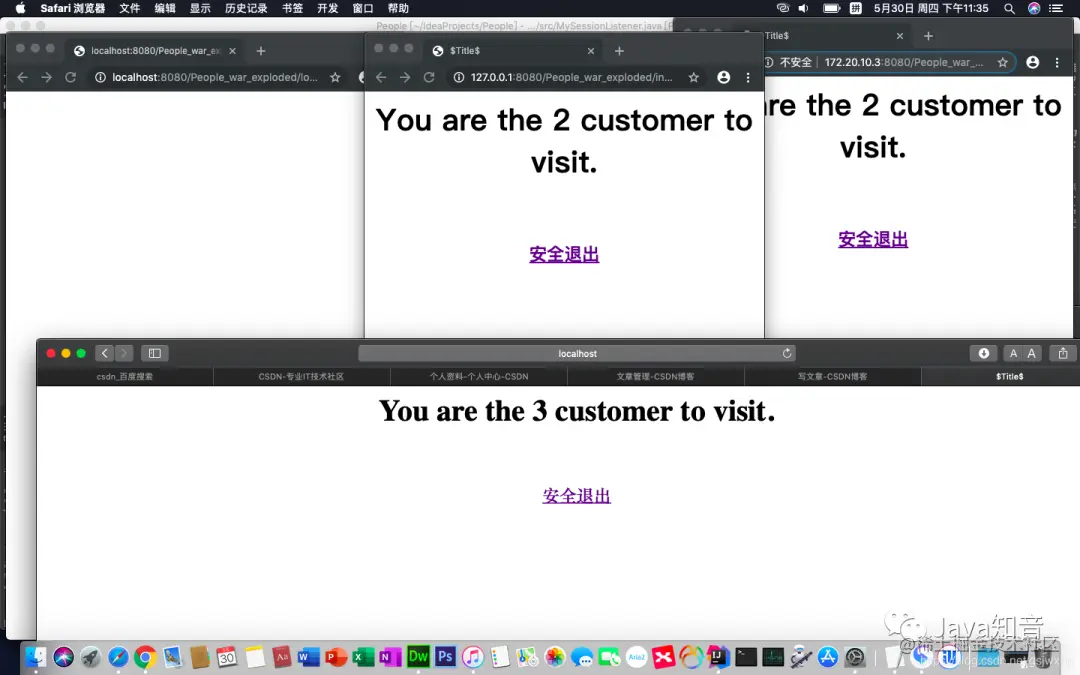Click 安全退出 in the 172.20.10.3 Chrome window
This screenshot has height=675, width=1080.
click(x=873, y=240)
